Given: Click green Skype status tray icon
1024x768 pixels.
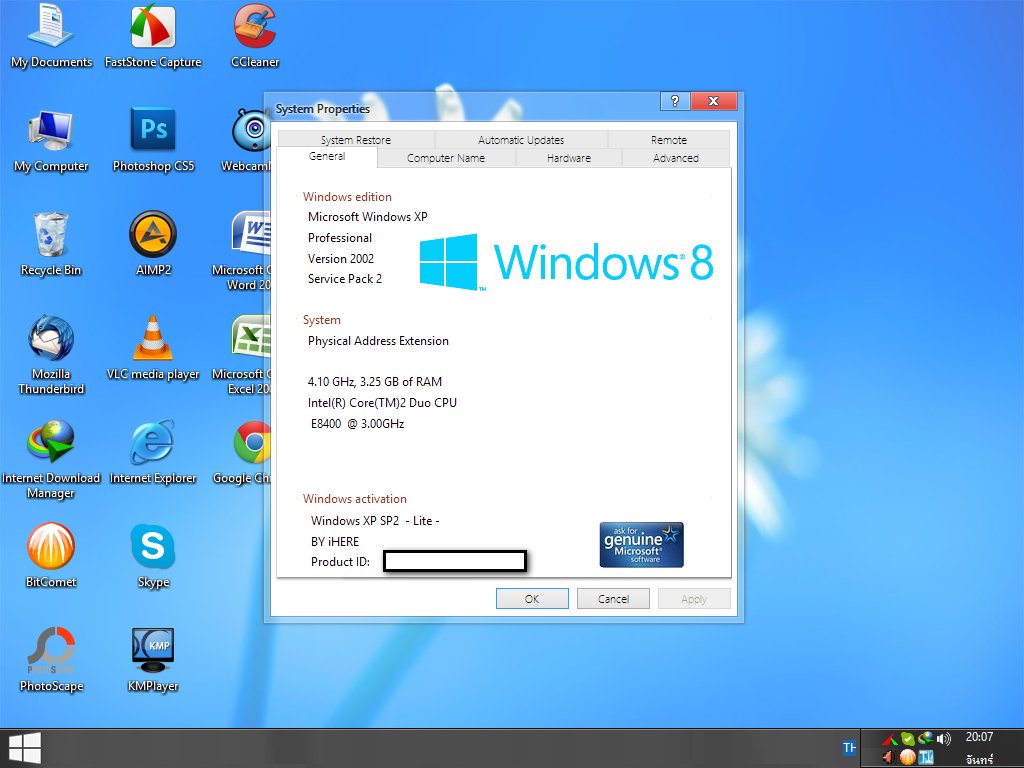Looking at the screenshot, I should [907, 739].
